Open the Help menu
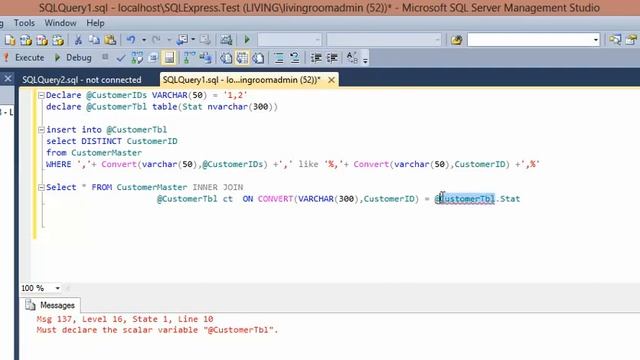The image size is (640, 360). (x=95, y=23)
